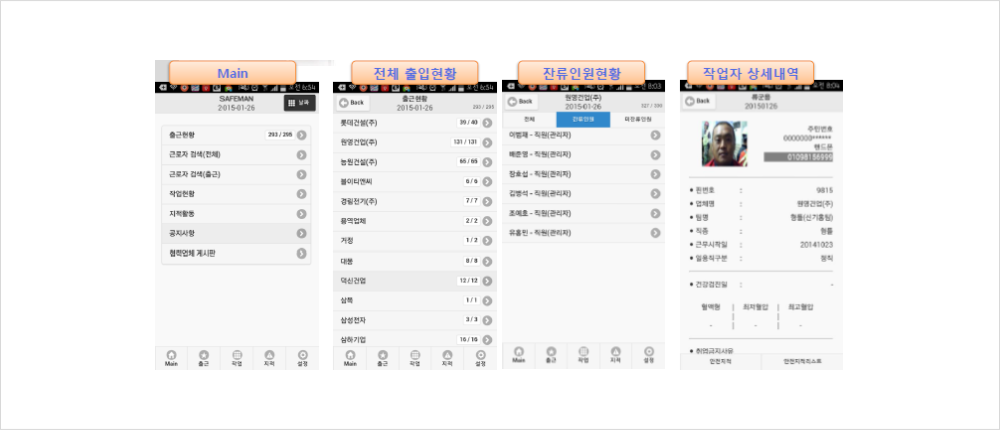Tap the worker photo thumbnail

click(724, 144)
